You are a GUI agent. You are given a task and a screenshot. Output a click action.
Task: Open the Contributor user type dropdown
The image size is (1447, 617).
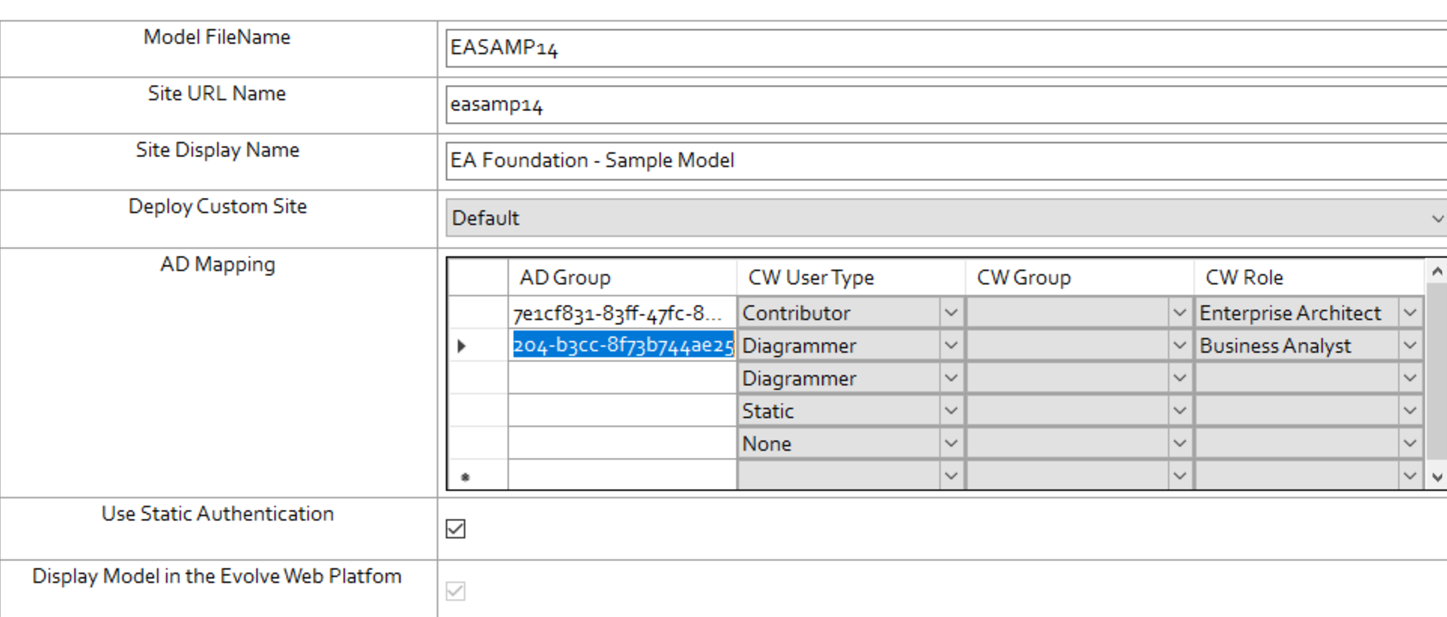point(951,313)
